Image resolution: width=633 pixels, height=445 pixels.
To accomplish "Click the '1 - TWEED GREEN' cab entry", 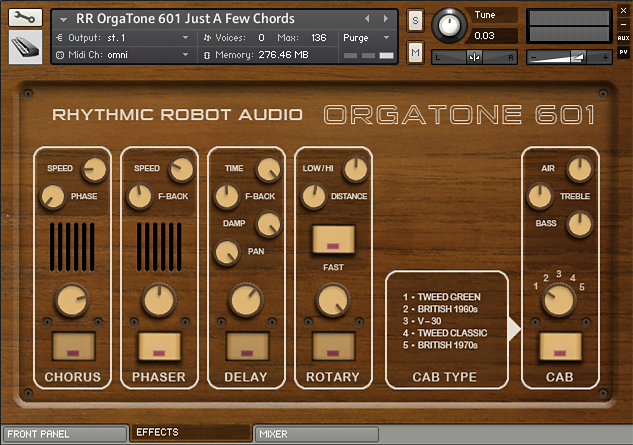I will (x=442, y=297).
